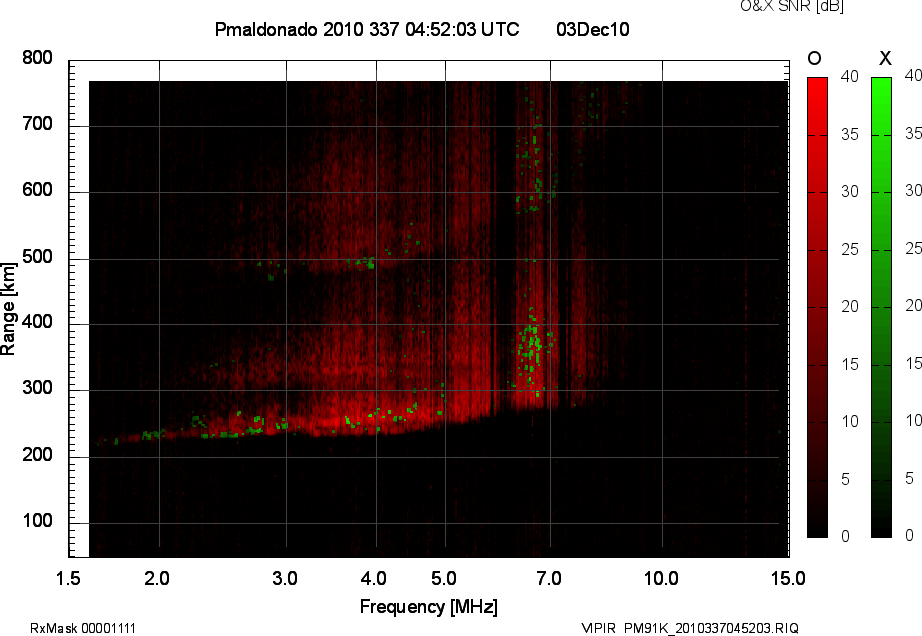Click the 2.0 MHz frequency tick label
This screenshot has width=922, height=636.
point(156,578)
